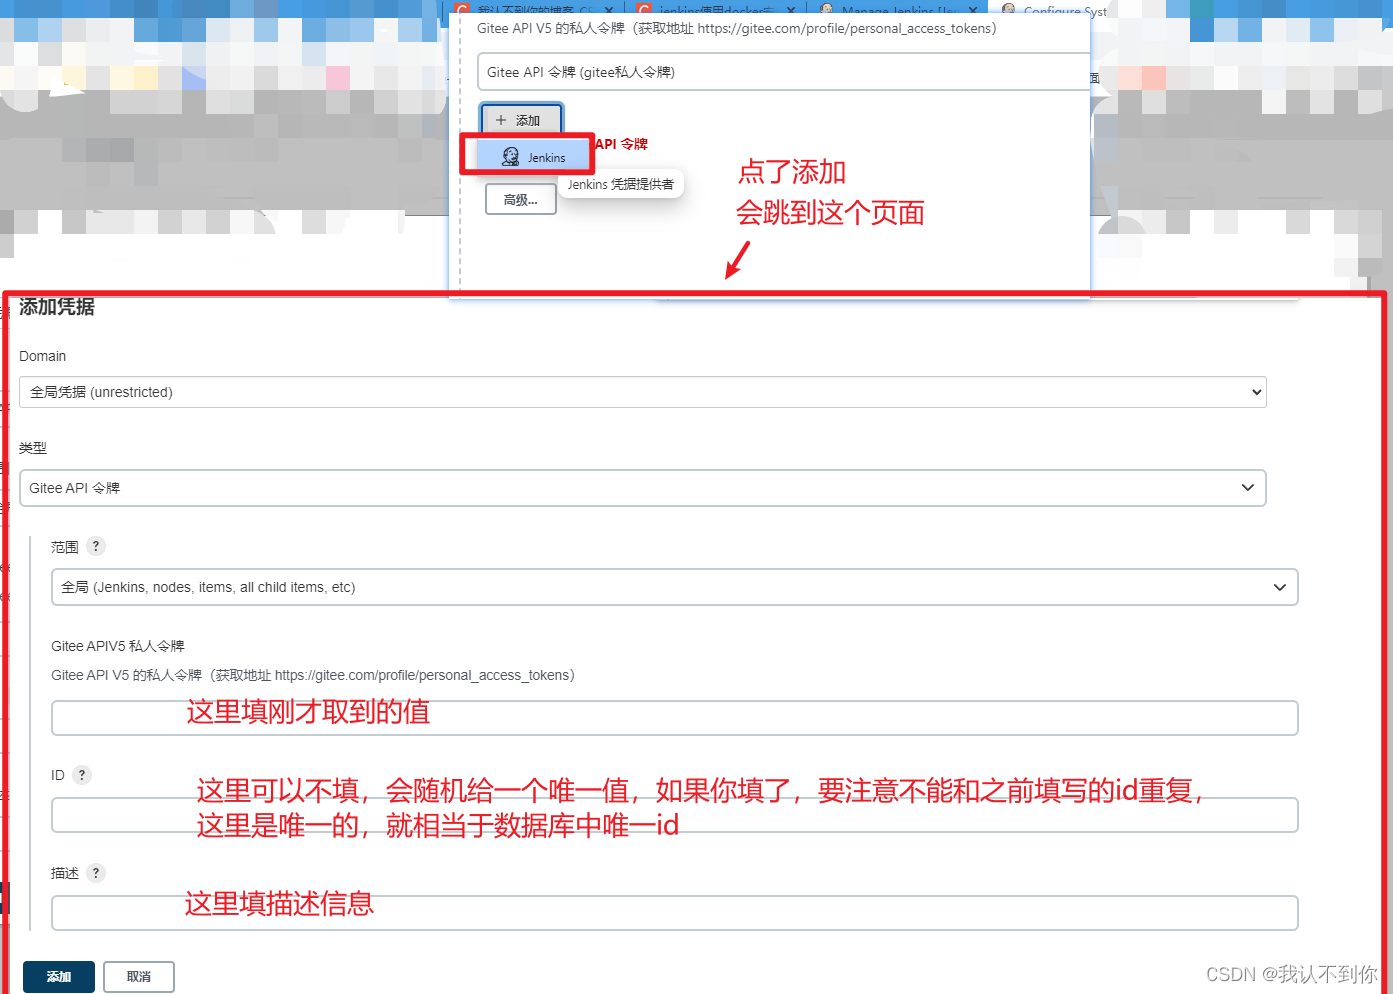The height and width of the screenshot is (994, 1393).
Task: Focus the 描述 description input field
Action: click(675, 913)
